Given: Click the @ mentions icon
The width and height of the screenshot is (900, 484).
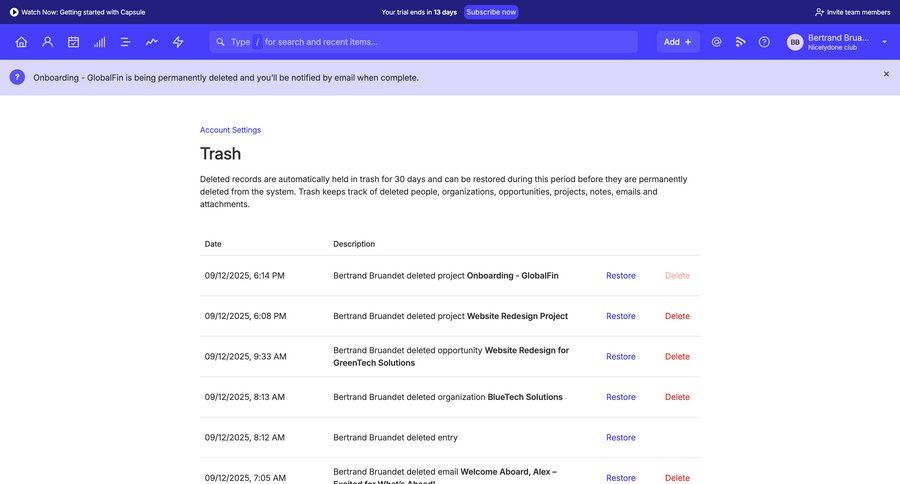Looking at the screenshot, I should pos(716,42).
